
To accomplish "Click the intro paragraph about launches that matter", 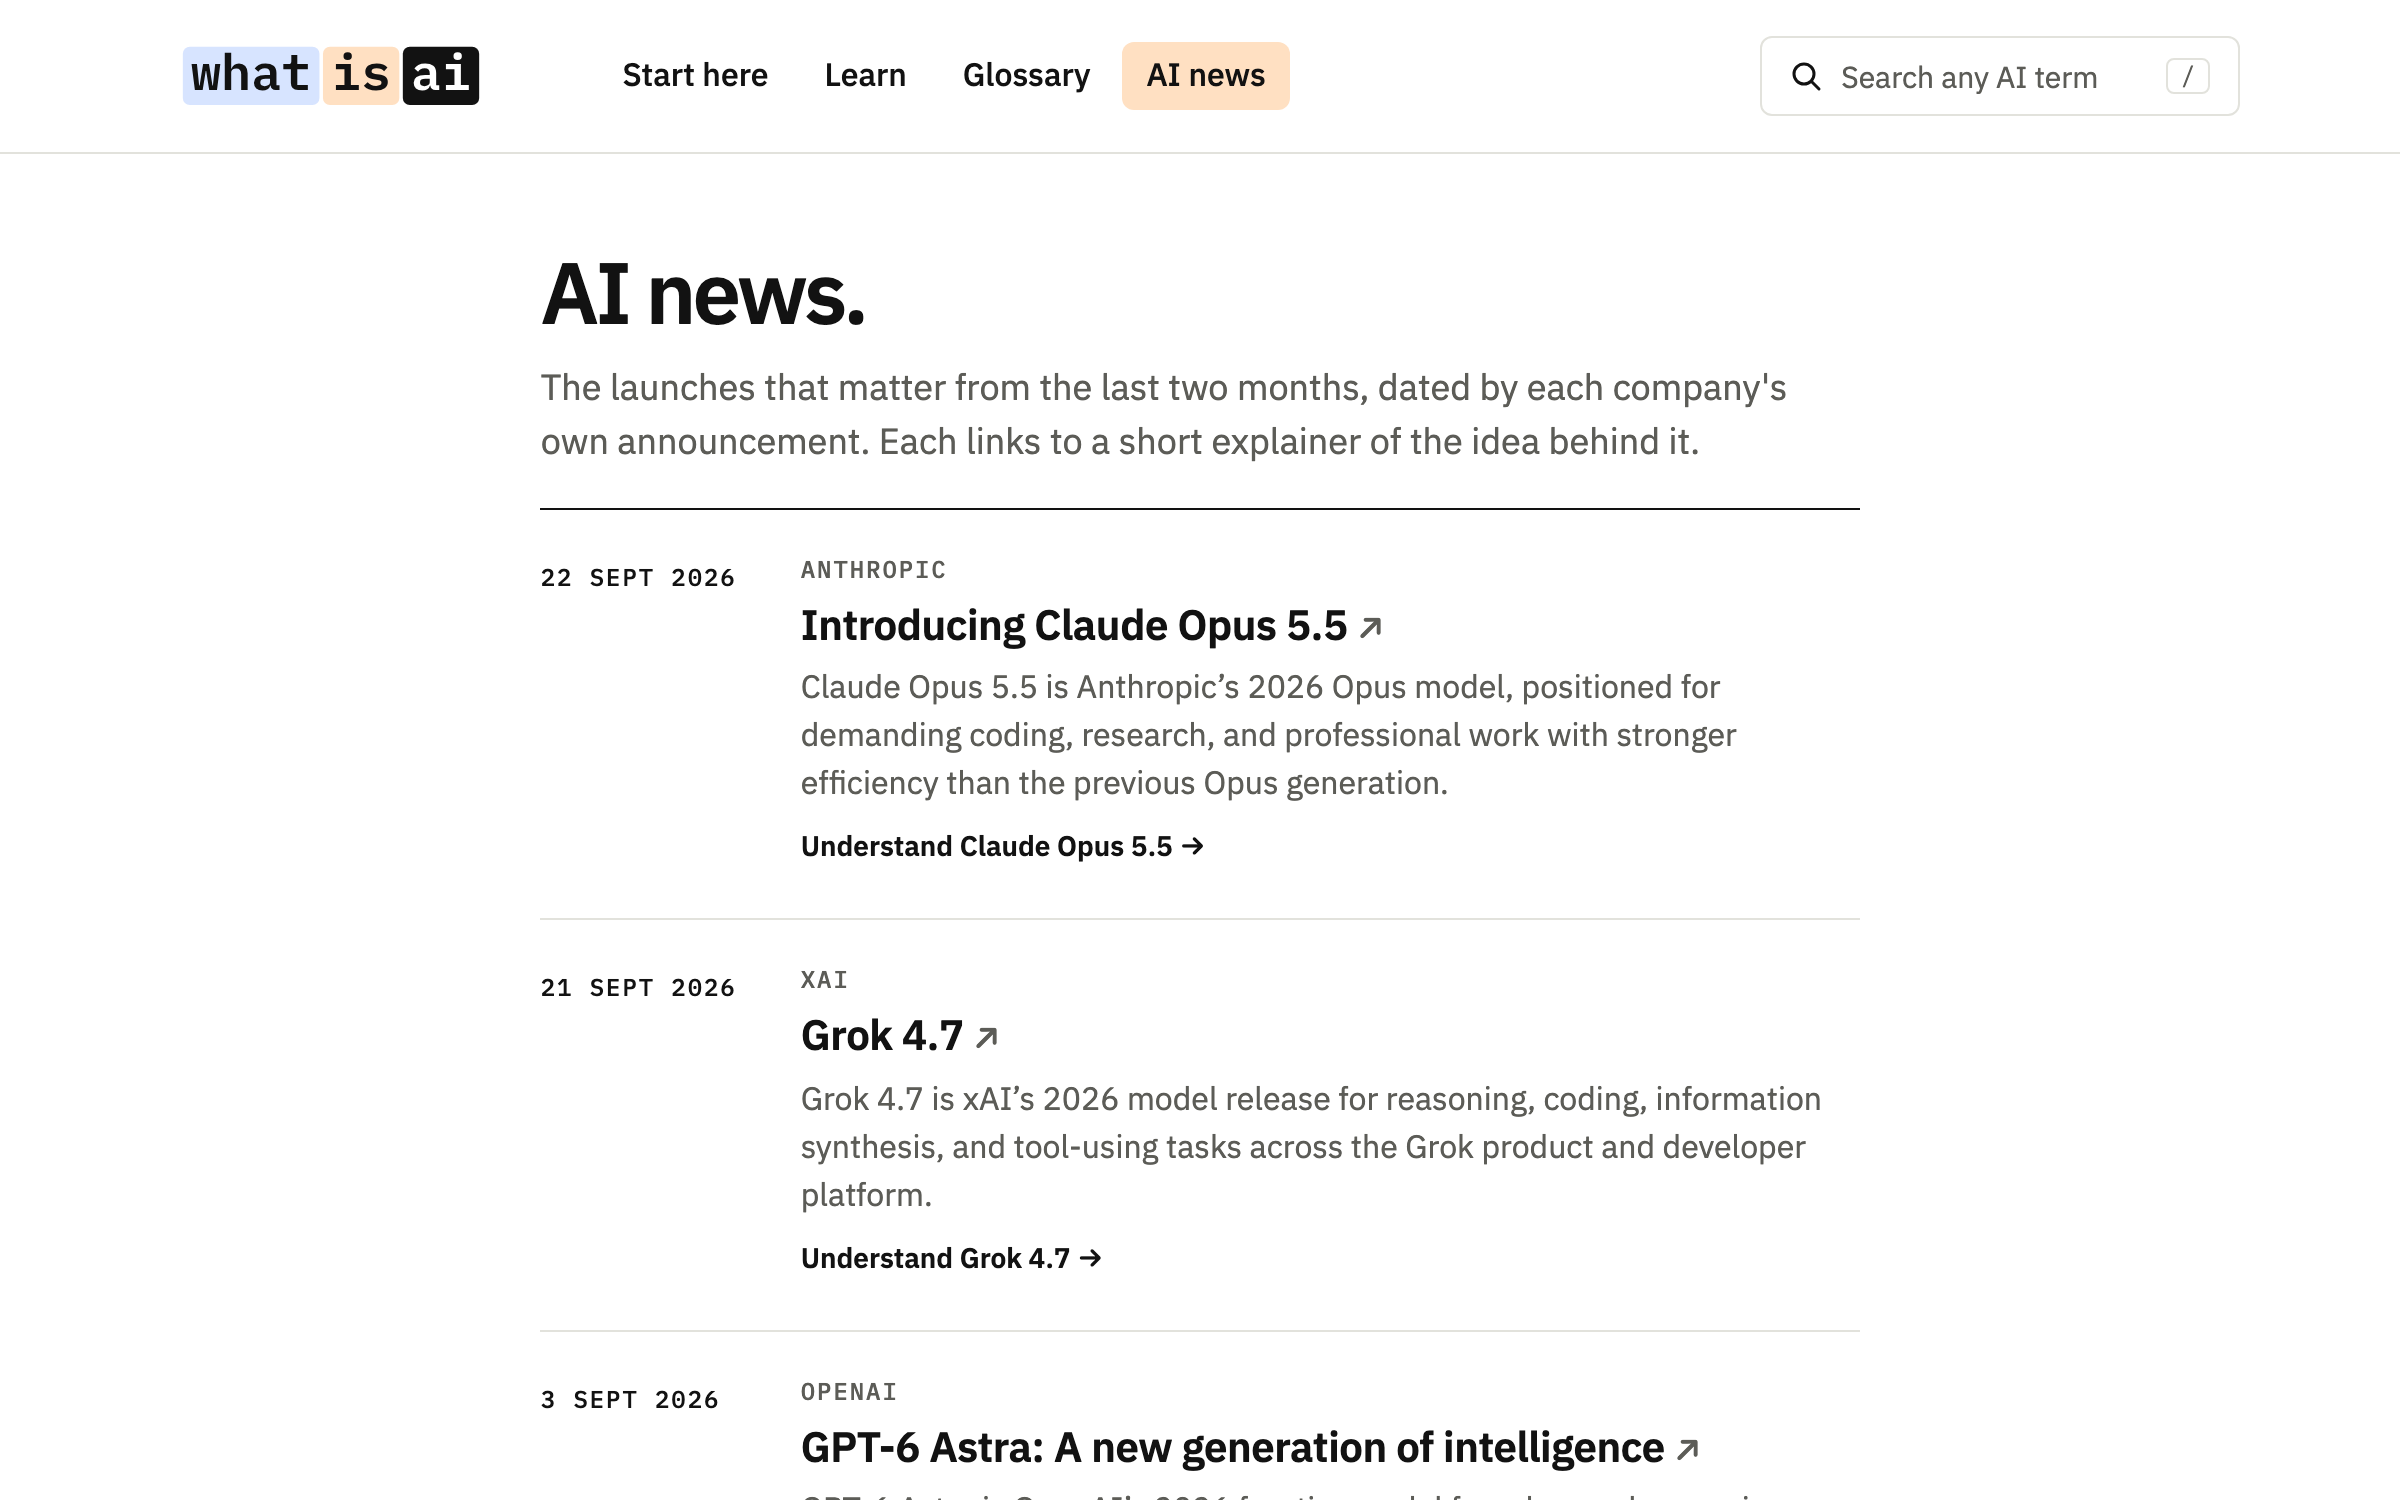I will (1163, 415).
